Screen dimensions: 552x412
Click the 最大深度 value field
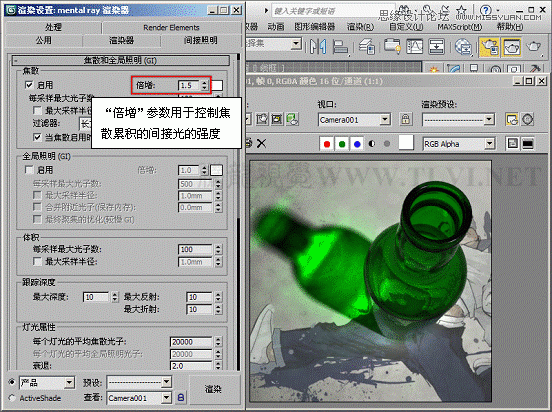pyautogui.click(x=96, y=297)
